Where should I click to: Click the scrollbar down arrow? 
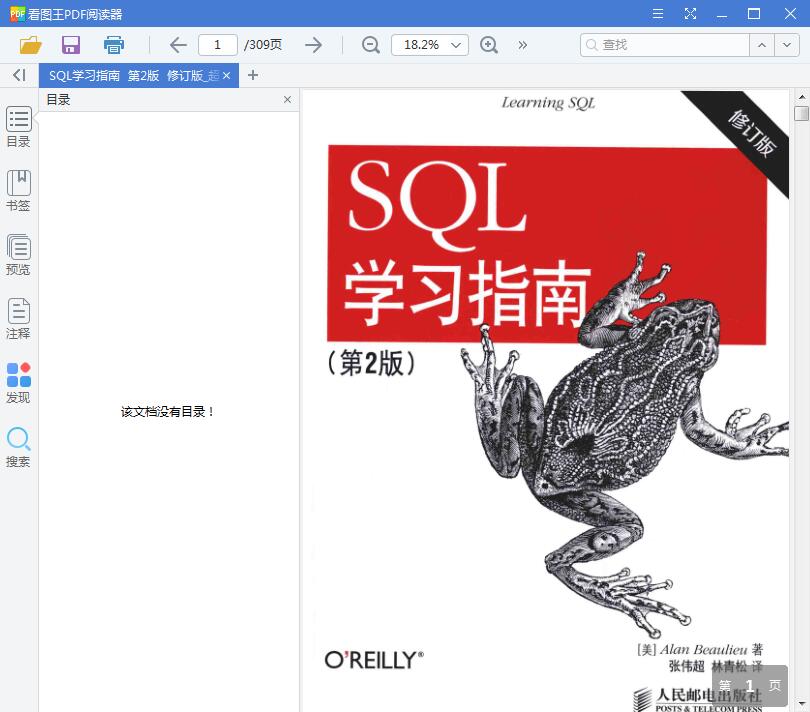(802, 703)
